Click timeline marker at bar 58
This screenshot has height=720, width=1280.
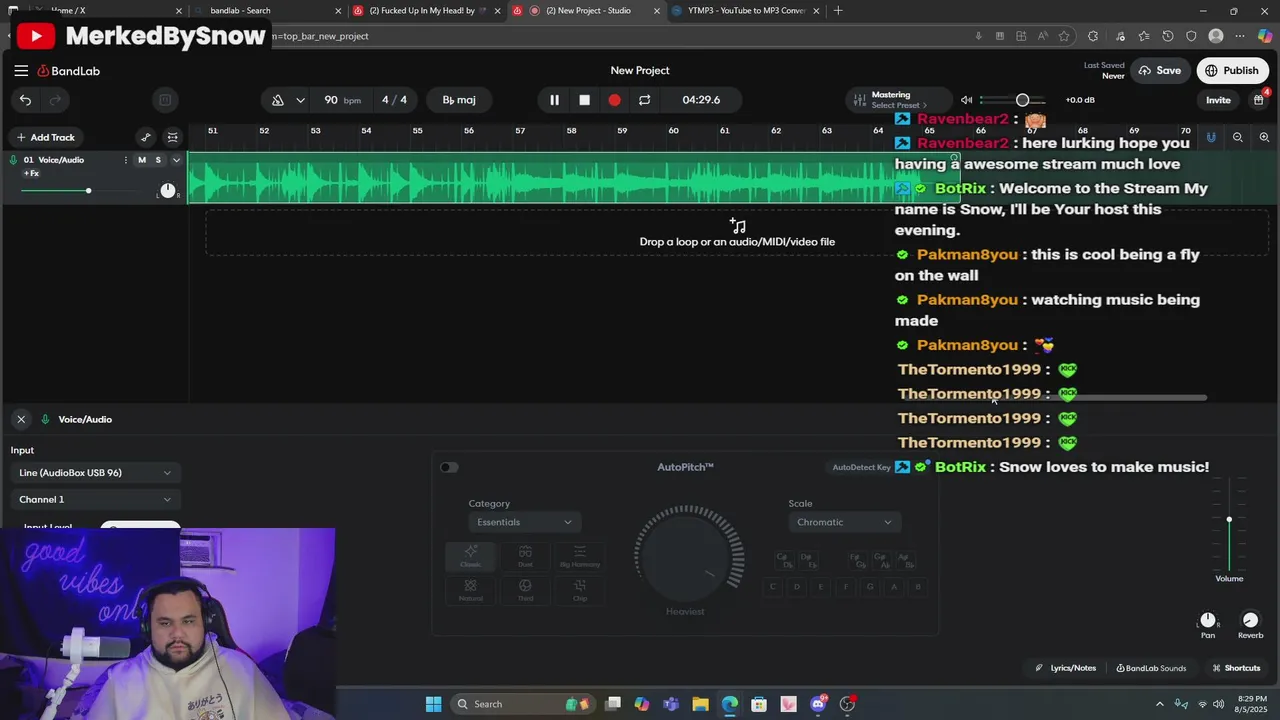571,131
